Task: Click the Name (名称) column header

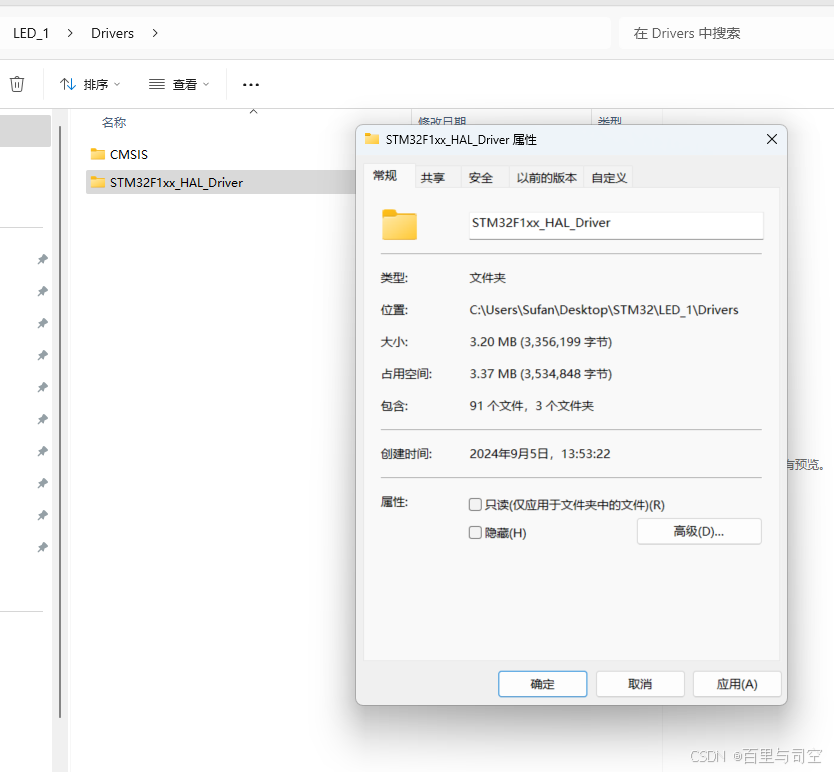Action: pyautogui.click(x=114, y=122)
